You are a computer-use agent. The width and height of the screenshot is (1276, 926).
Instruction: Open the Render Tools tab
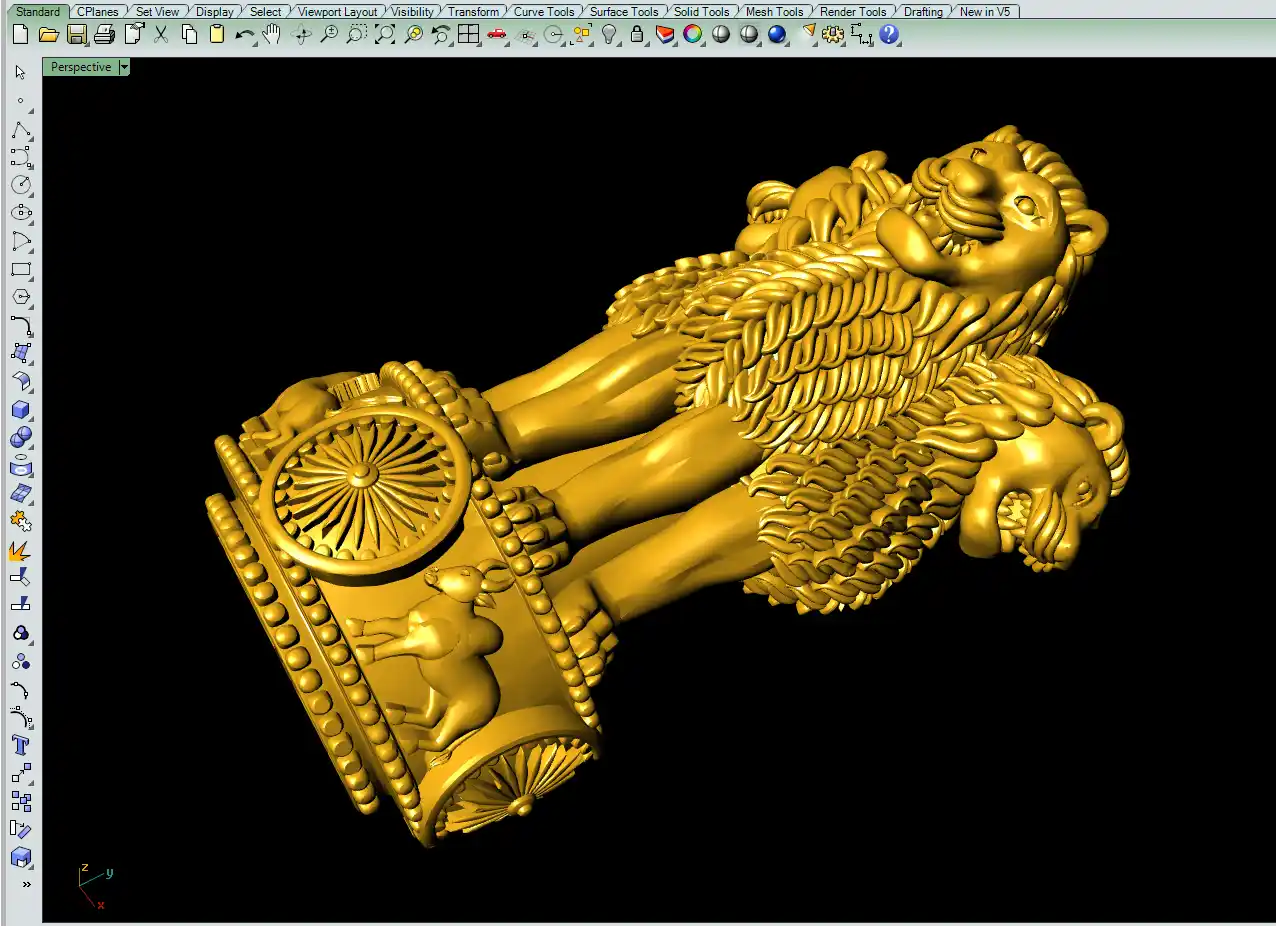tap(852, 12)
